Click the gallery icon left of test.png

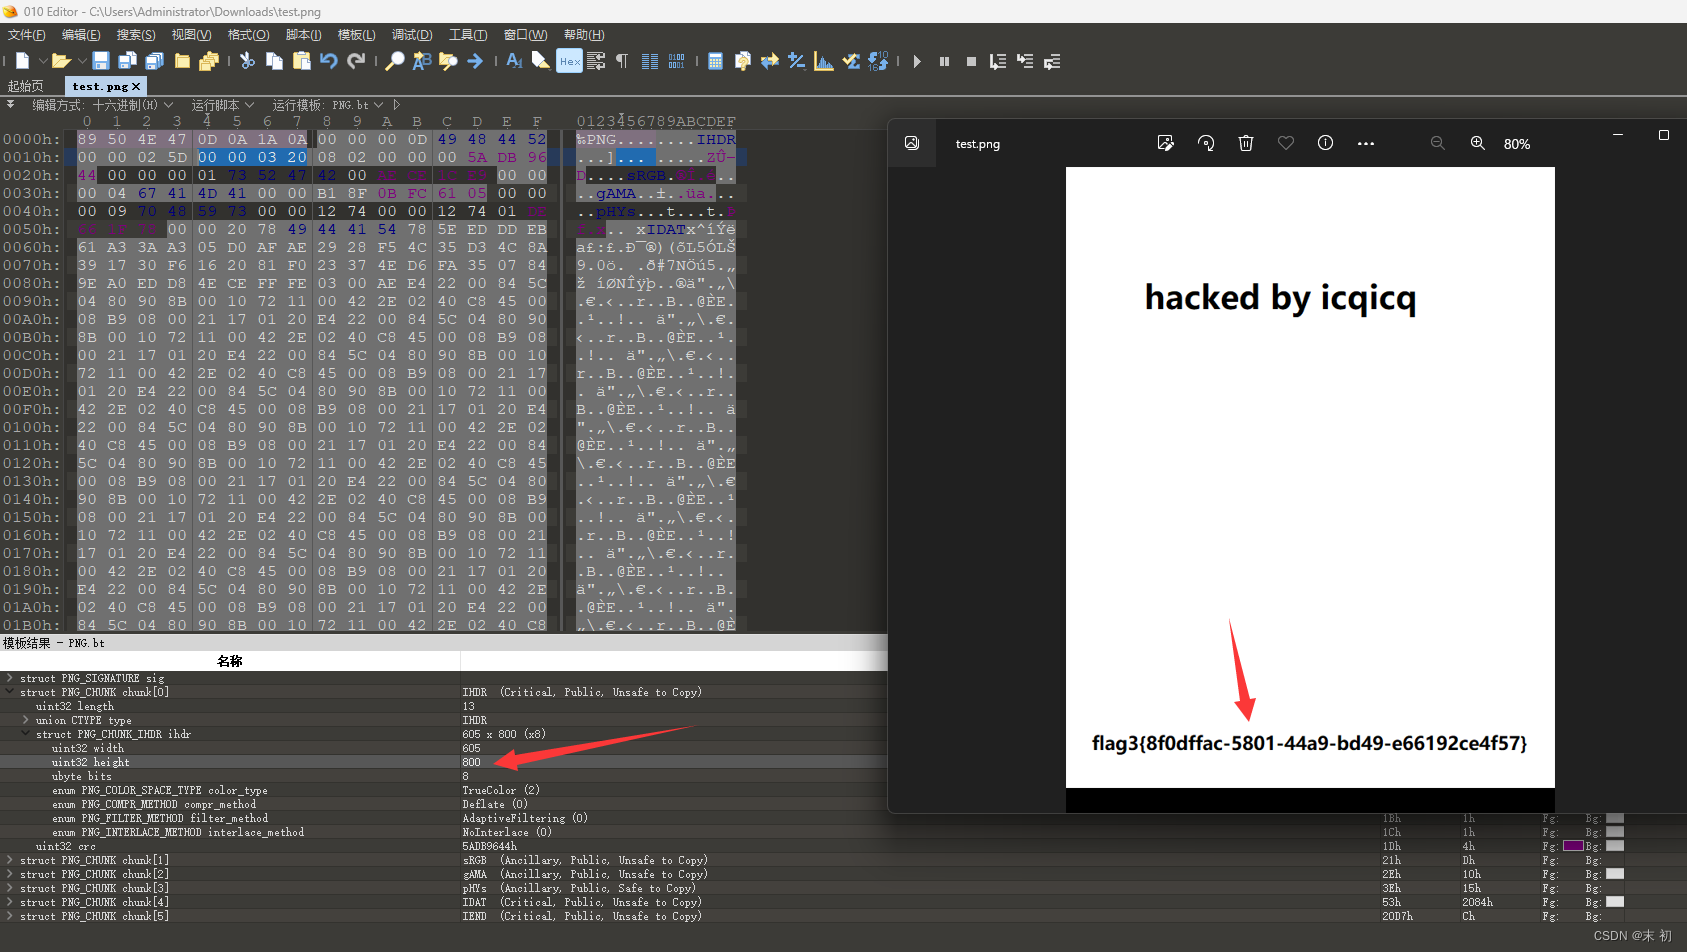pos(912,143)
